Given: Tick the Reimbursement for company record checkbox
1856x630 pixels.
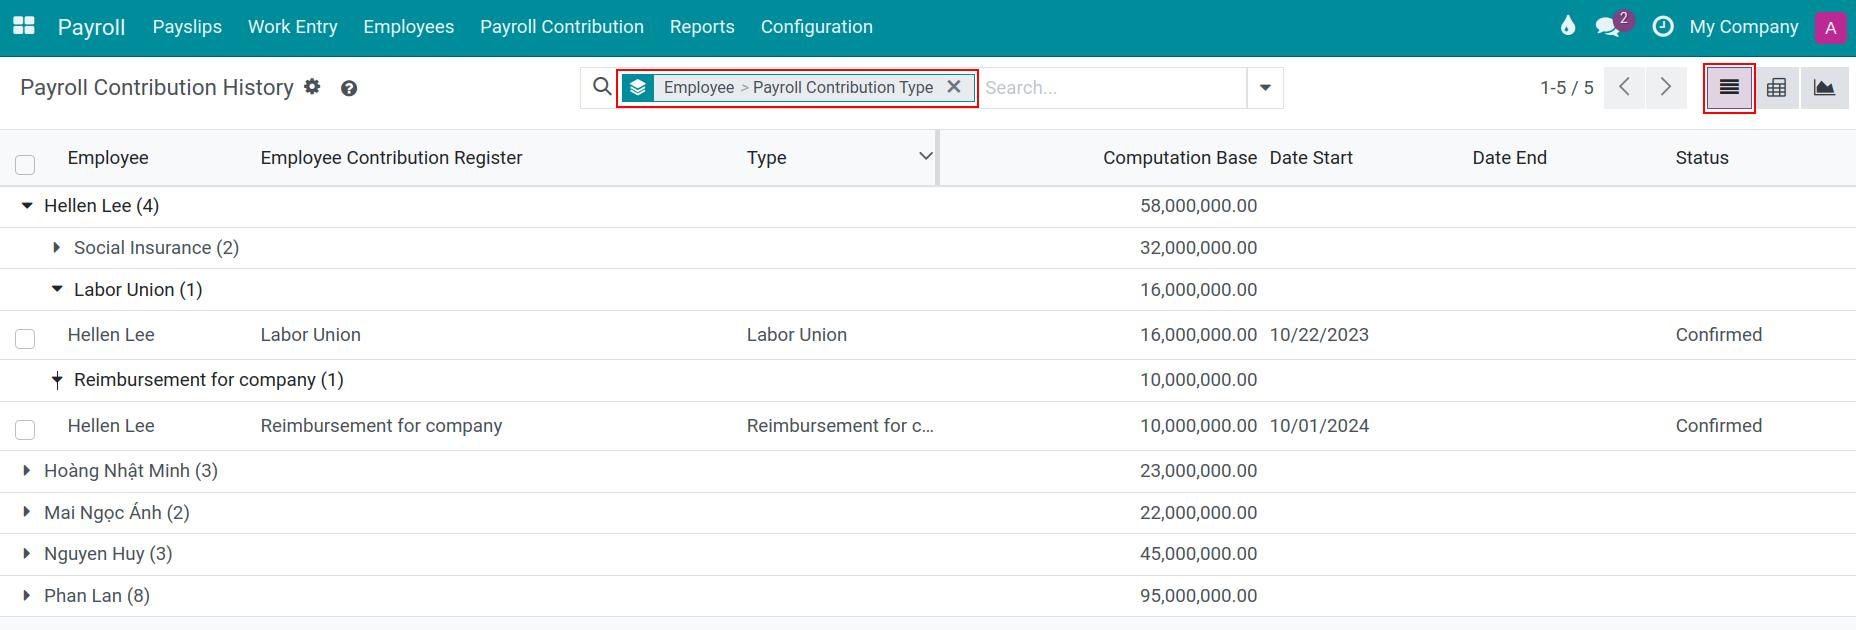Looking at the screenshot, I should pos(25,430).
